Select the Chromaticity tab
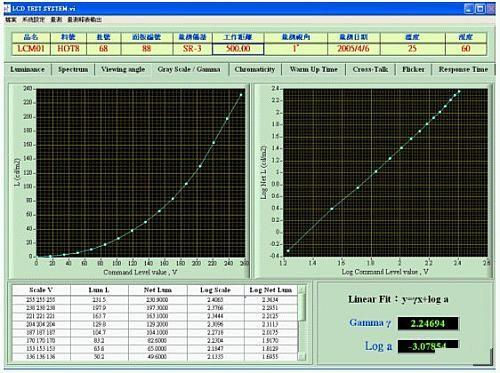500x373 pixels. 255,69
